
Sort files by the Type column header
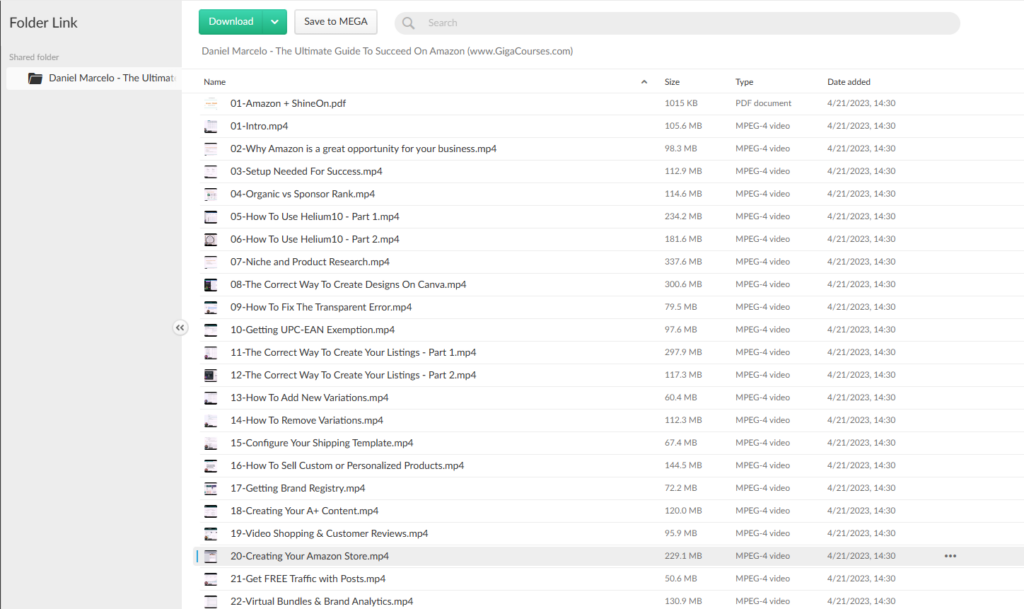coord(744,82)
